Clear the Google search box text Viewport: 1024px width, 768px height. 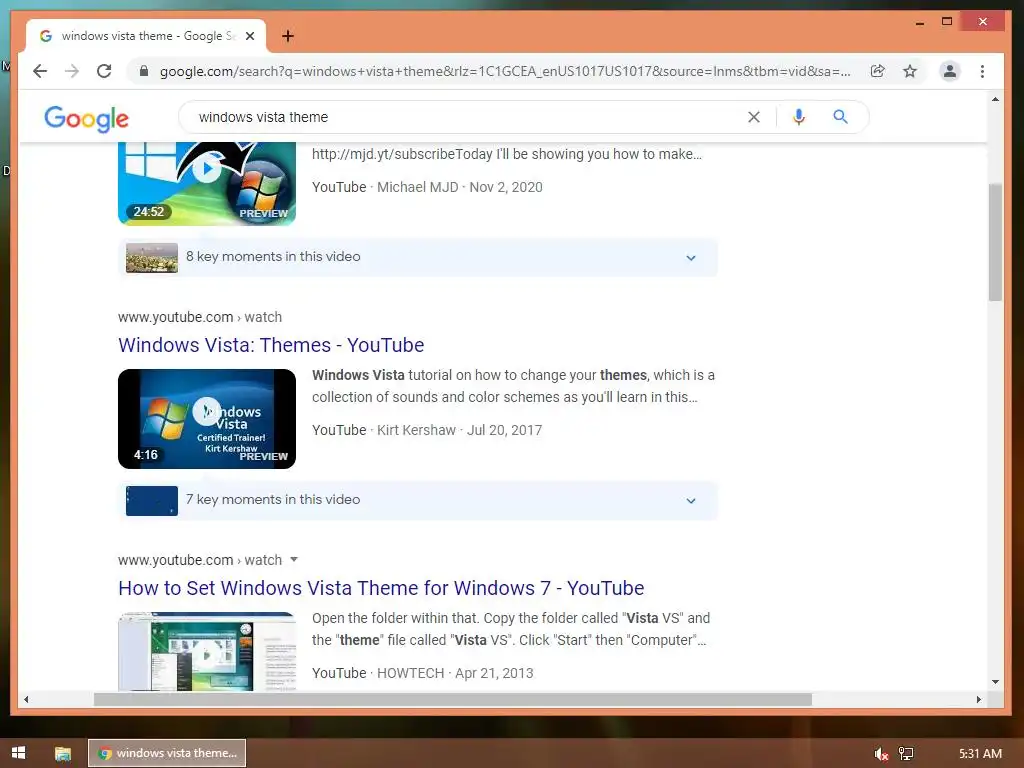coord(754,117)
